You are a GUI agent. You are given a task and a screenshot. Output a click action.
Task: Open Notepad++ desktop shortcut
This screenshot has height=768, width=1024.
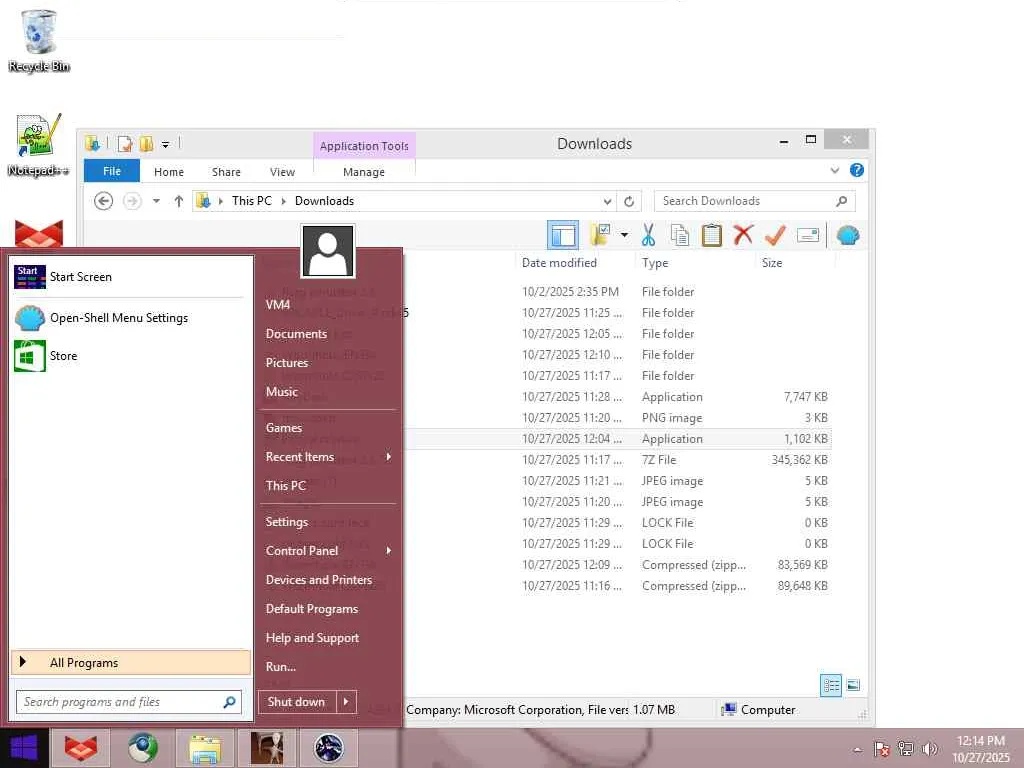point(39,145)
